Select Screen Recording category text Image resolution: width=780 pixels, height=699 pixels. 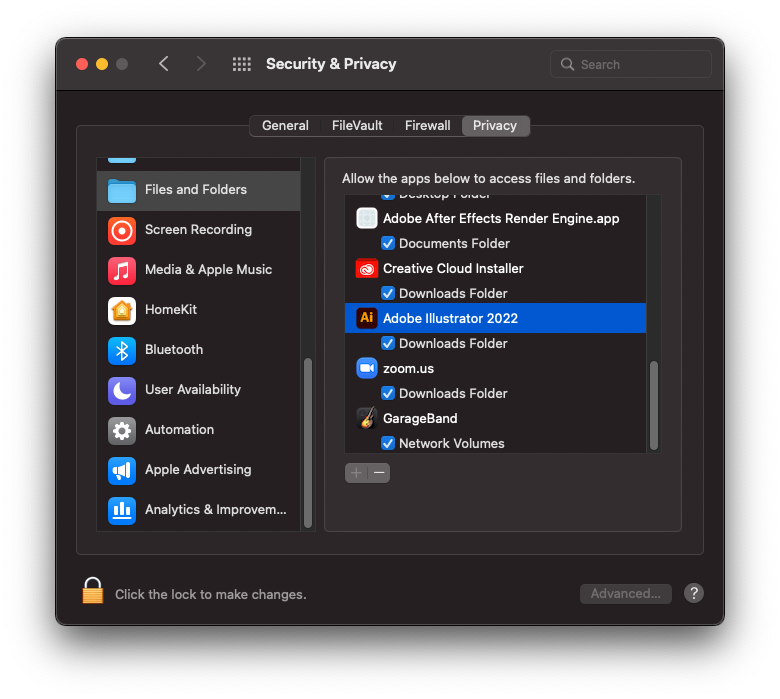pyautogui.click(x=198, y=229)
